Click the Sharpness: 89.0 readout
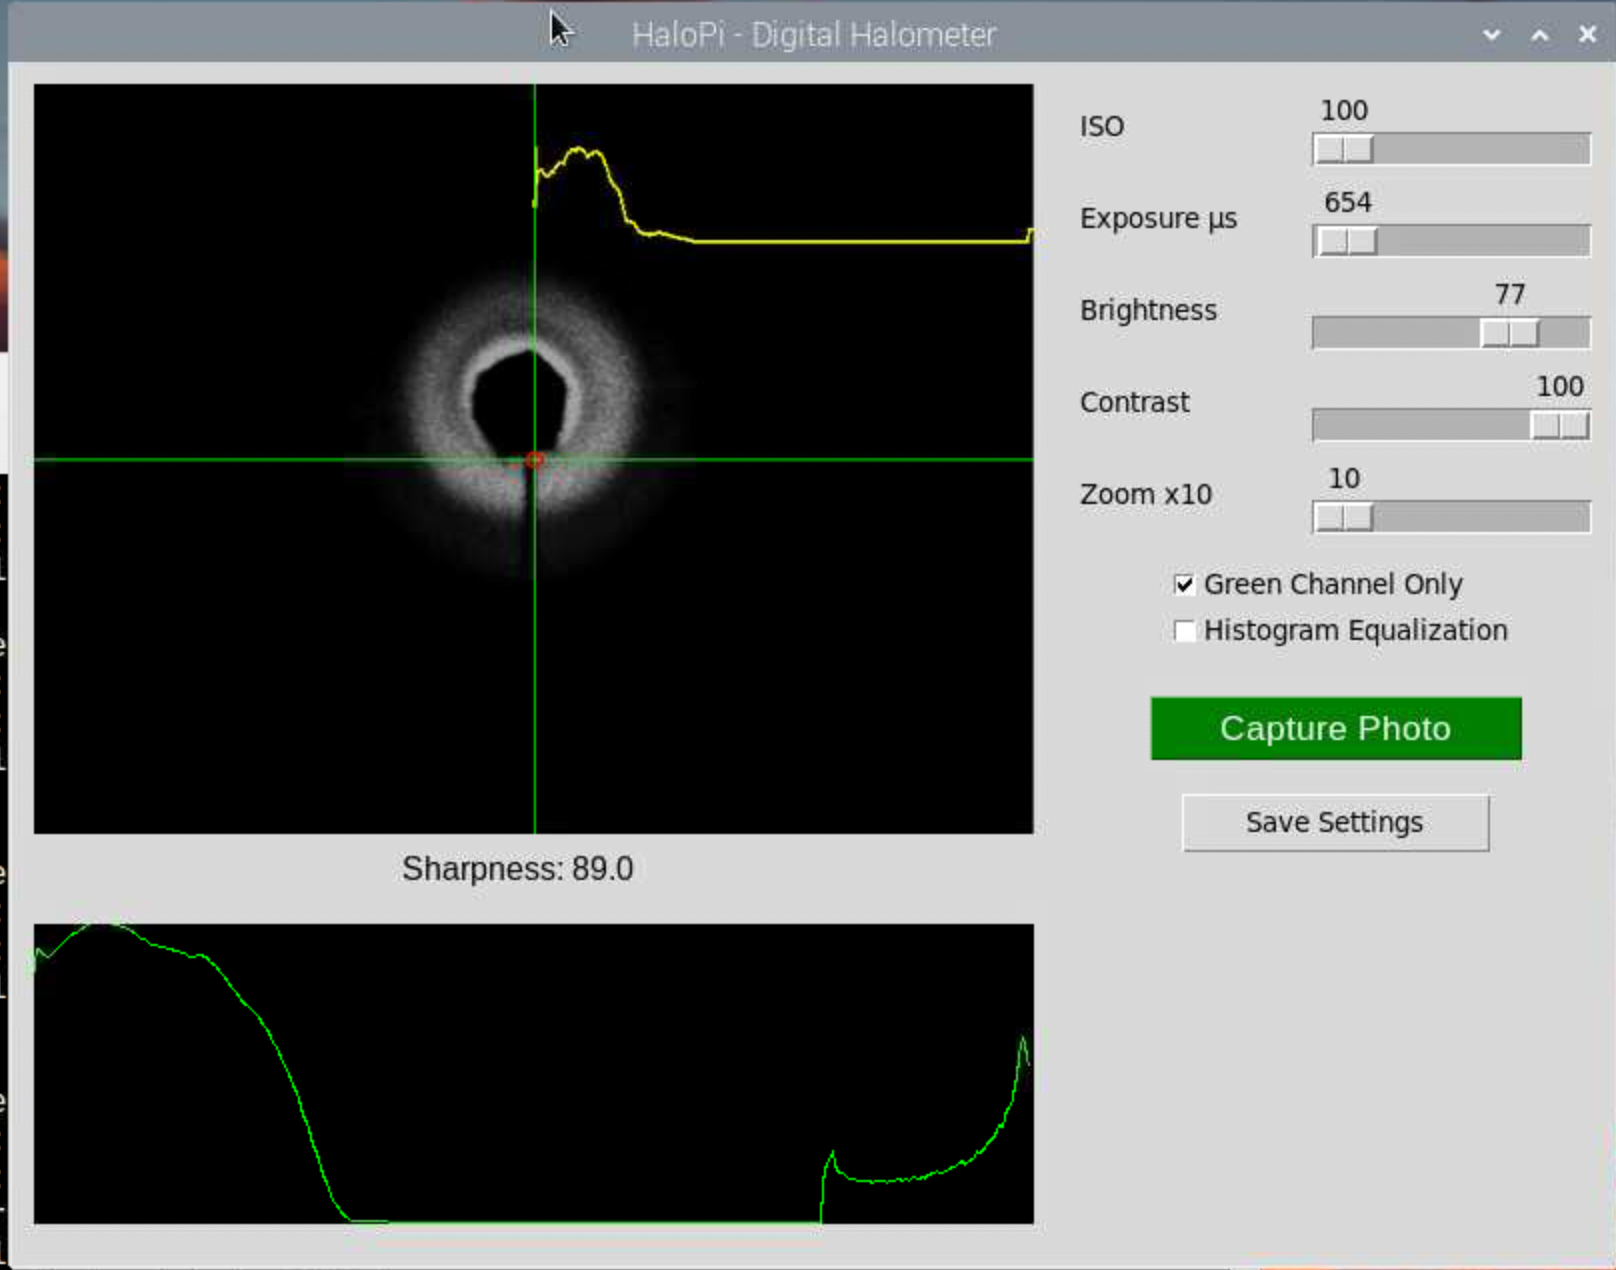Screen dimensions: 1616x1270 point(518,868)
